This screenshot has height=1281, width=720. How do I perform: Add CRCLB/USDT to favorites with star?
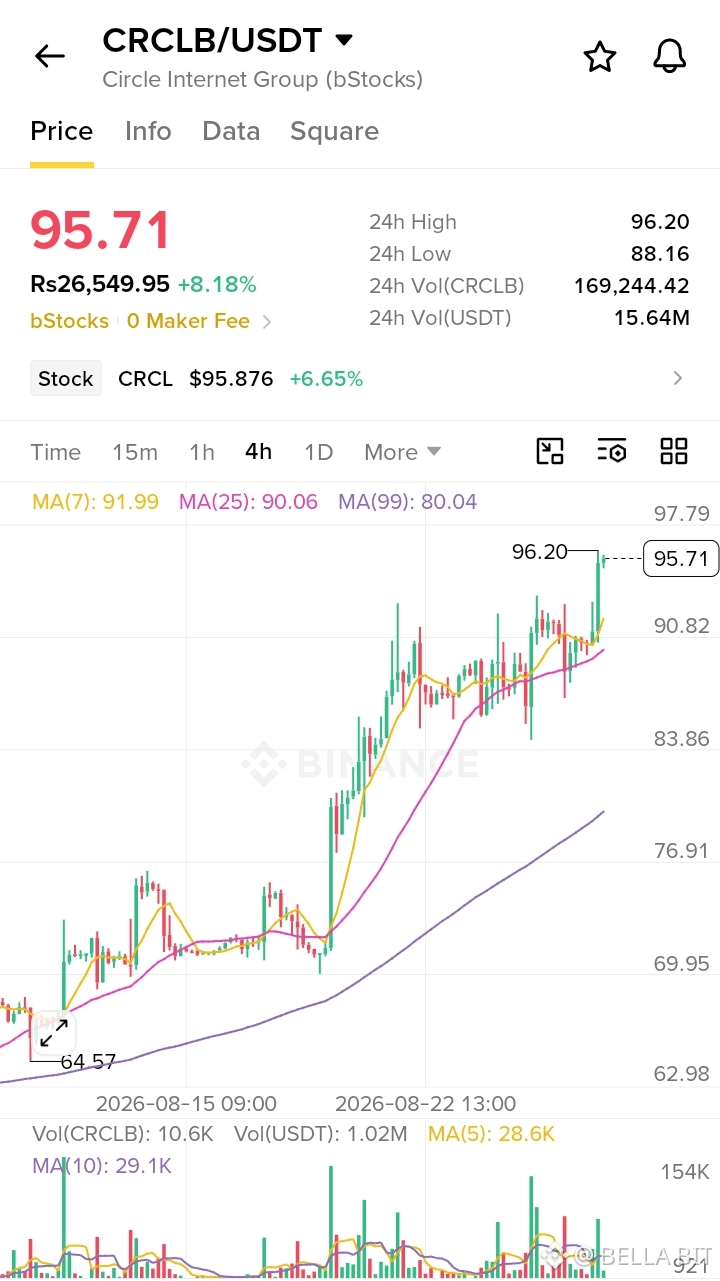coord(600,57)
